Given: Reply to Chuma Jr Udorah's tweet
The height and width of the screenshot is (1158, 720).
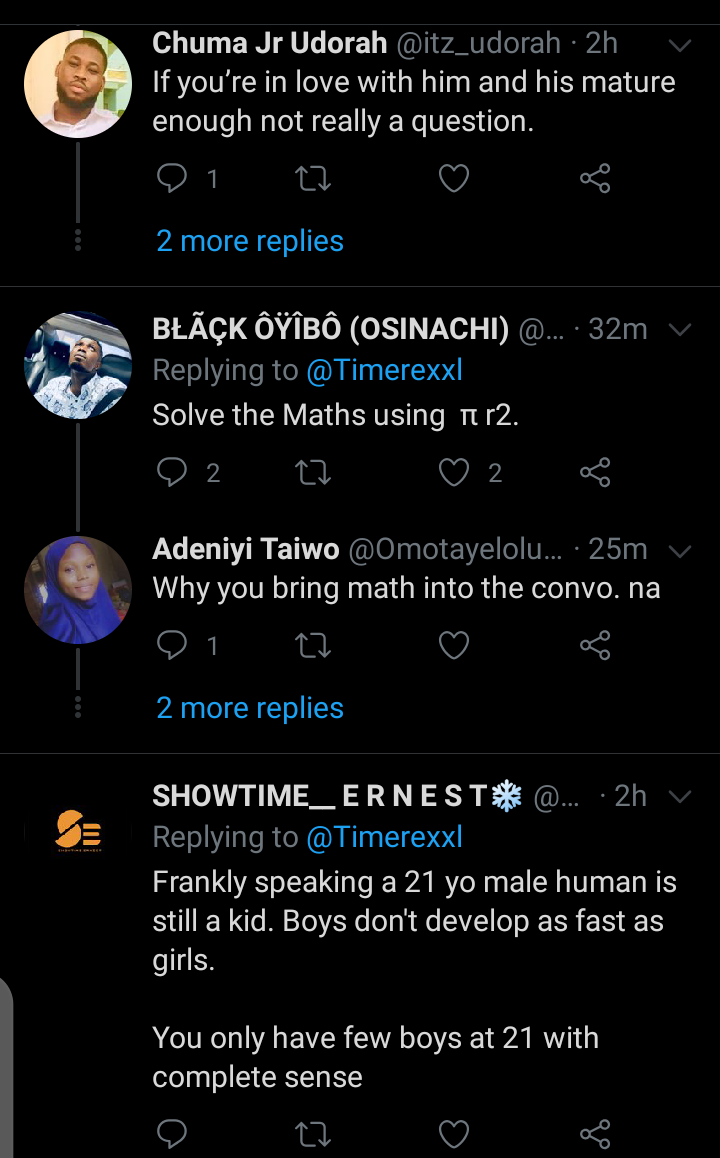Looking at the screenshot, I should pyautogui.click(x=172, y=178).
